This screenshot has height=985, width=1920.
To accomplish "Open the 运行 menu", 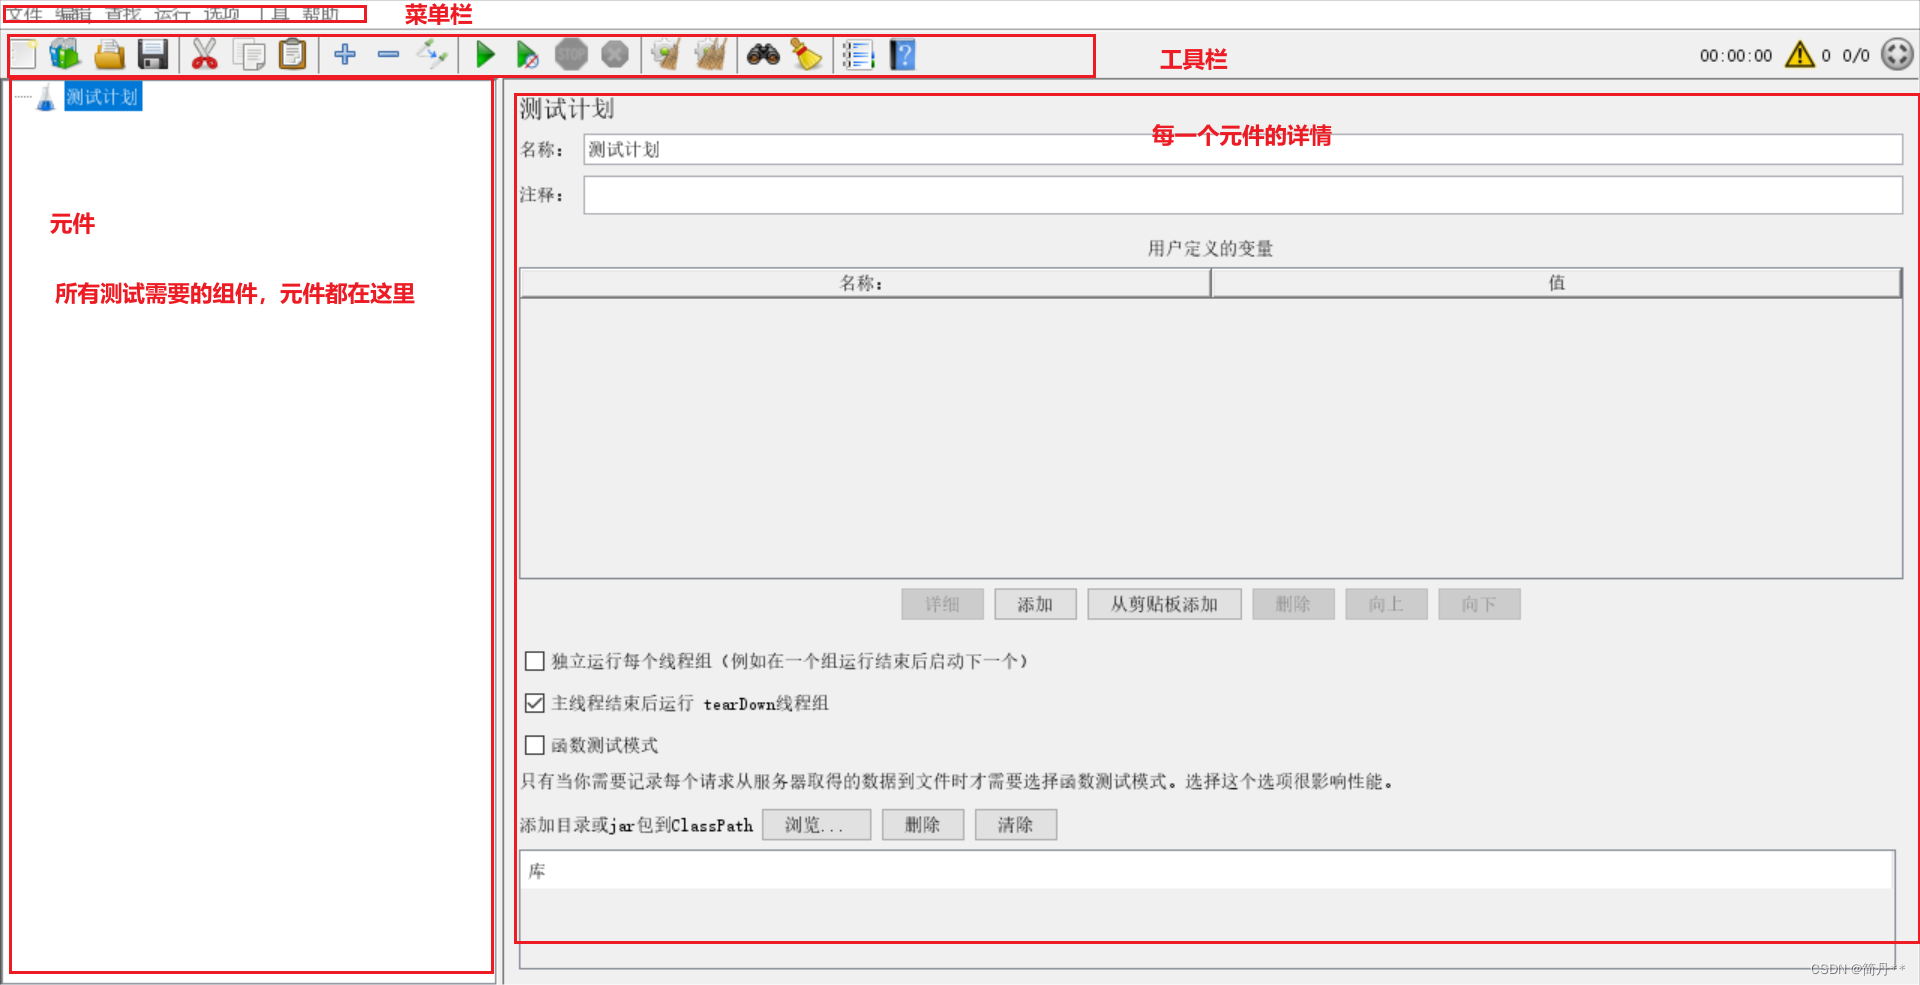I will coord(172,14).
